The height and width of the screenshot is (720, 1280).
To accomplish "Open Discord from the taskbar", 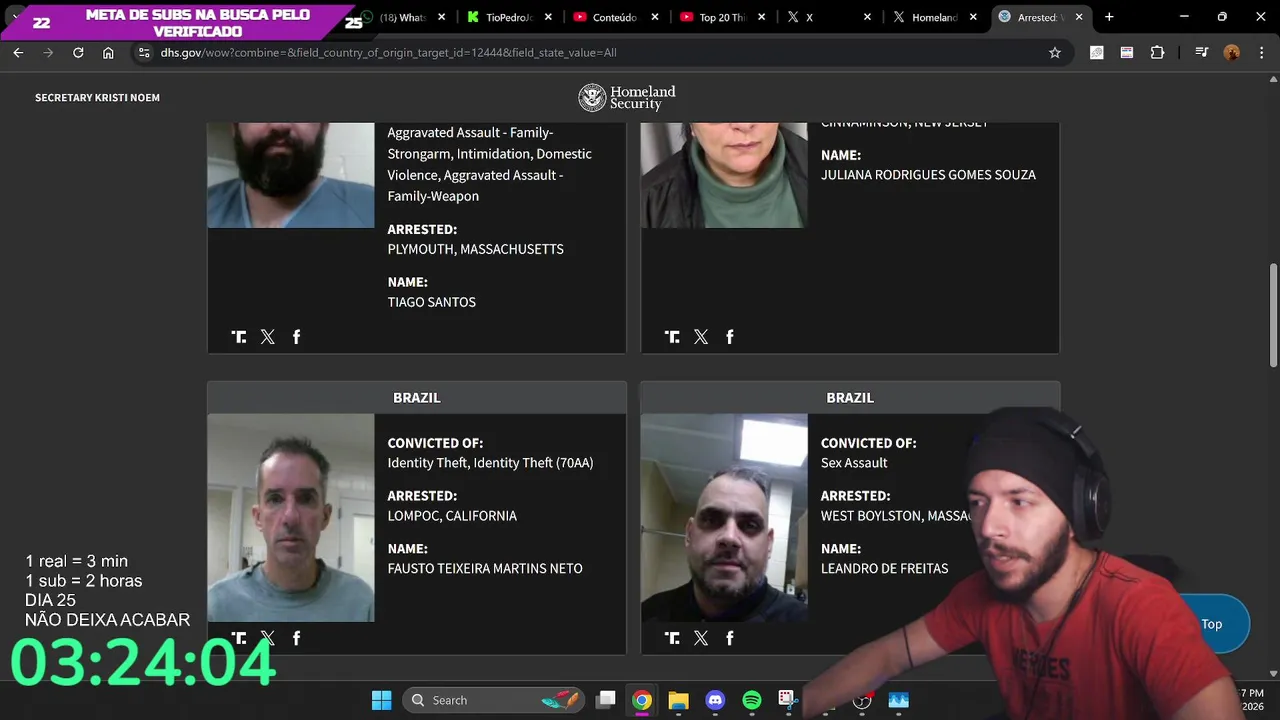I will [x=715, y=700].
